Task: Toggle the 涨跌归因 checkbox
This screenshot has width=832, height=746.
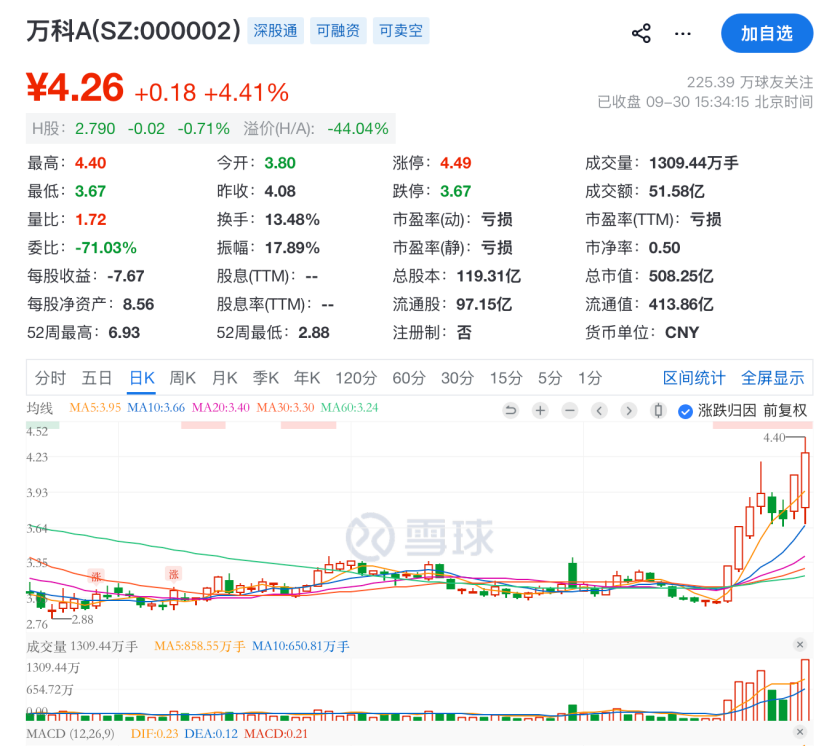Action: point(686,411)
